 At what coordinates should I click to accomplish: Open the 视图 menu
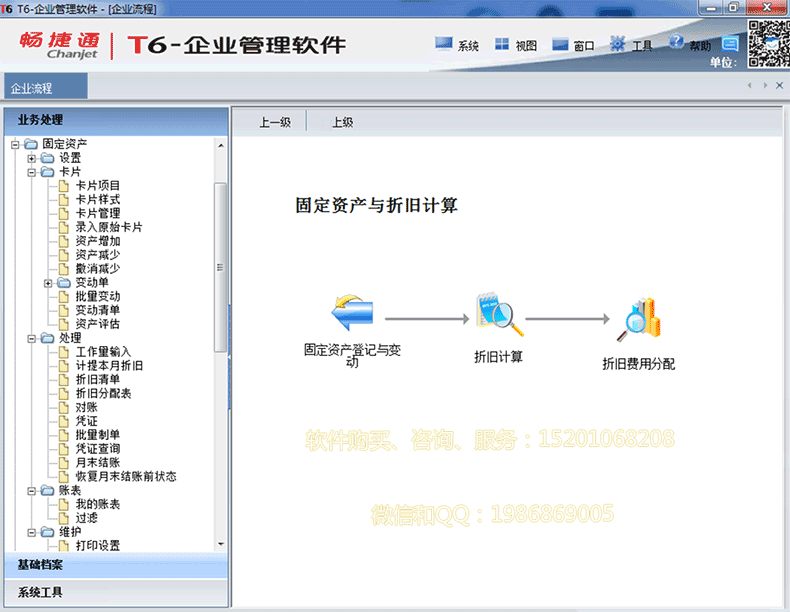click(526, 46)
